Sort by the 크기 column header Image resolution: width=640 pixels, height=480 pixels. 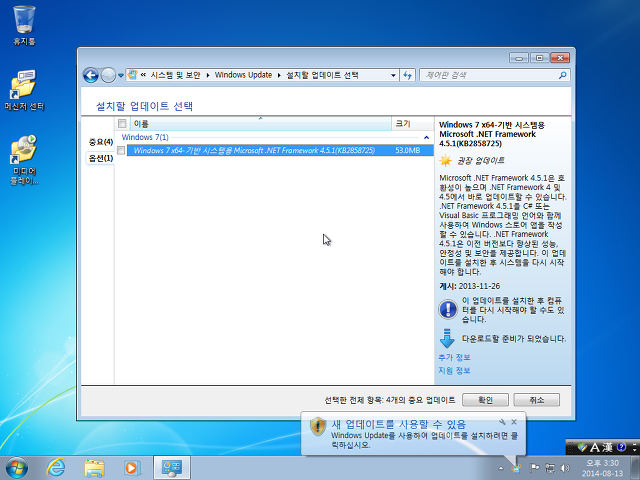(412, 124)
